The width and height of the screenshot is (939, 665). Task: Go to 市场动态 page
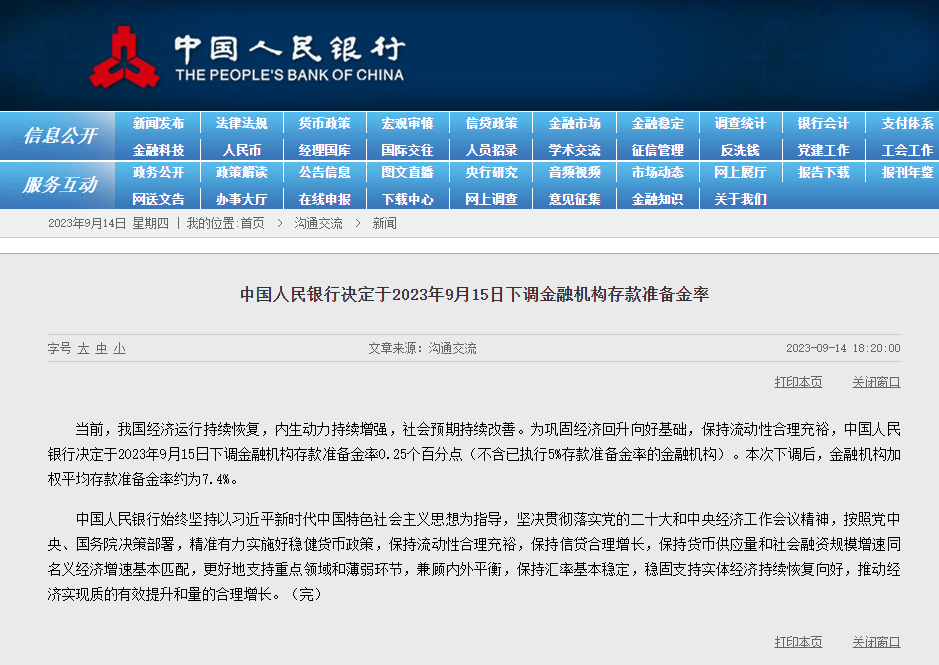658,173
